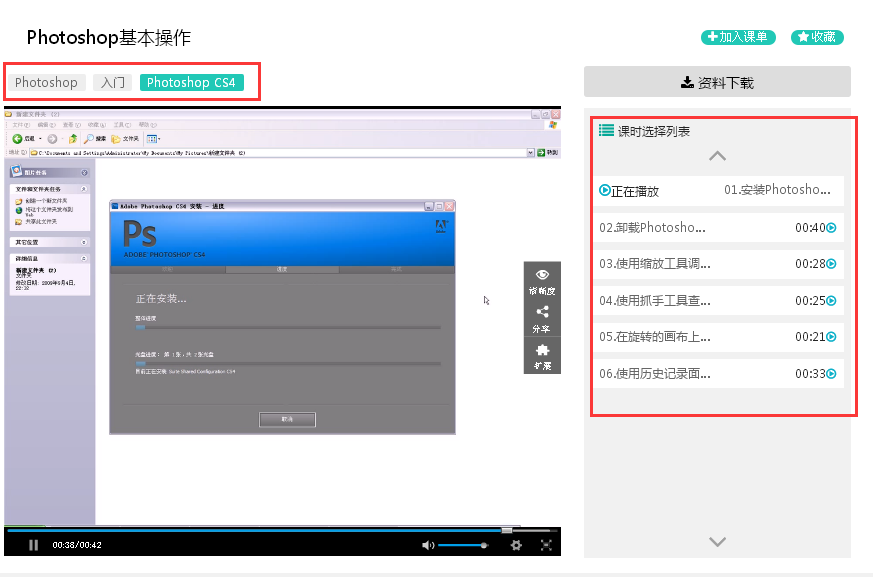Click the settings gear in the player bar
873x577 pixels.
click(x=517, y=544)
